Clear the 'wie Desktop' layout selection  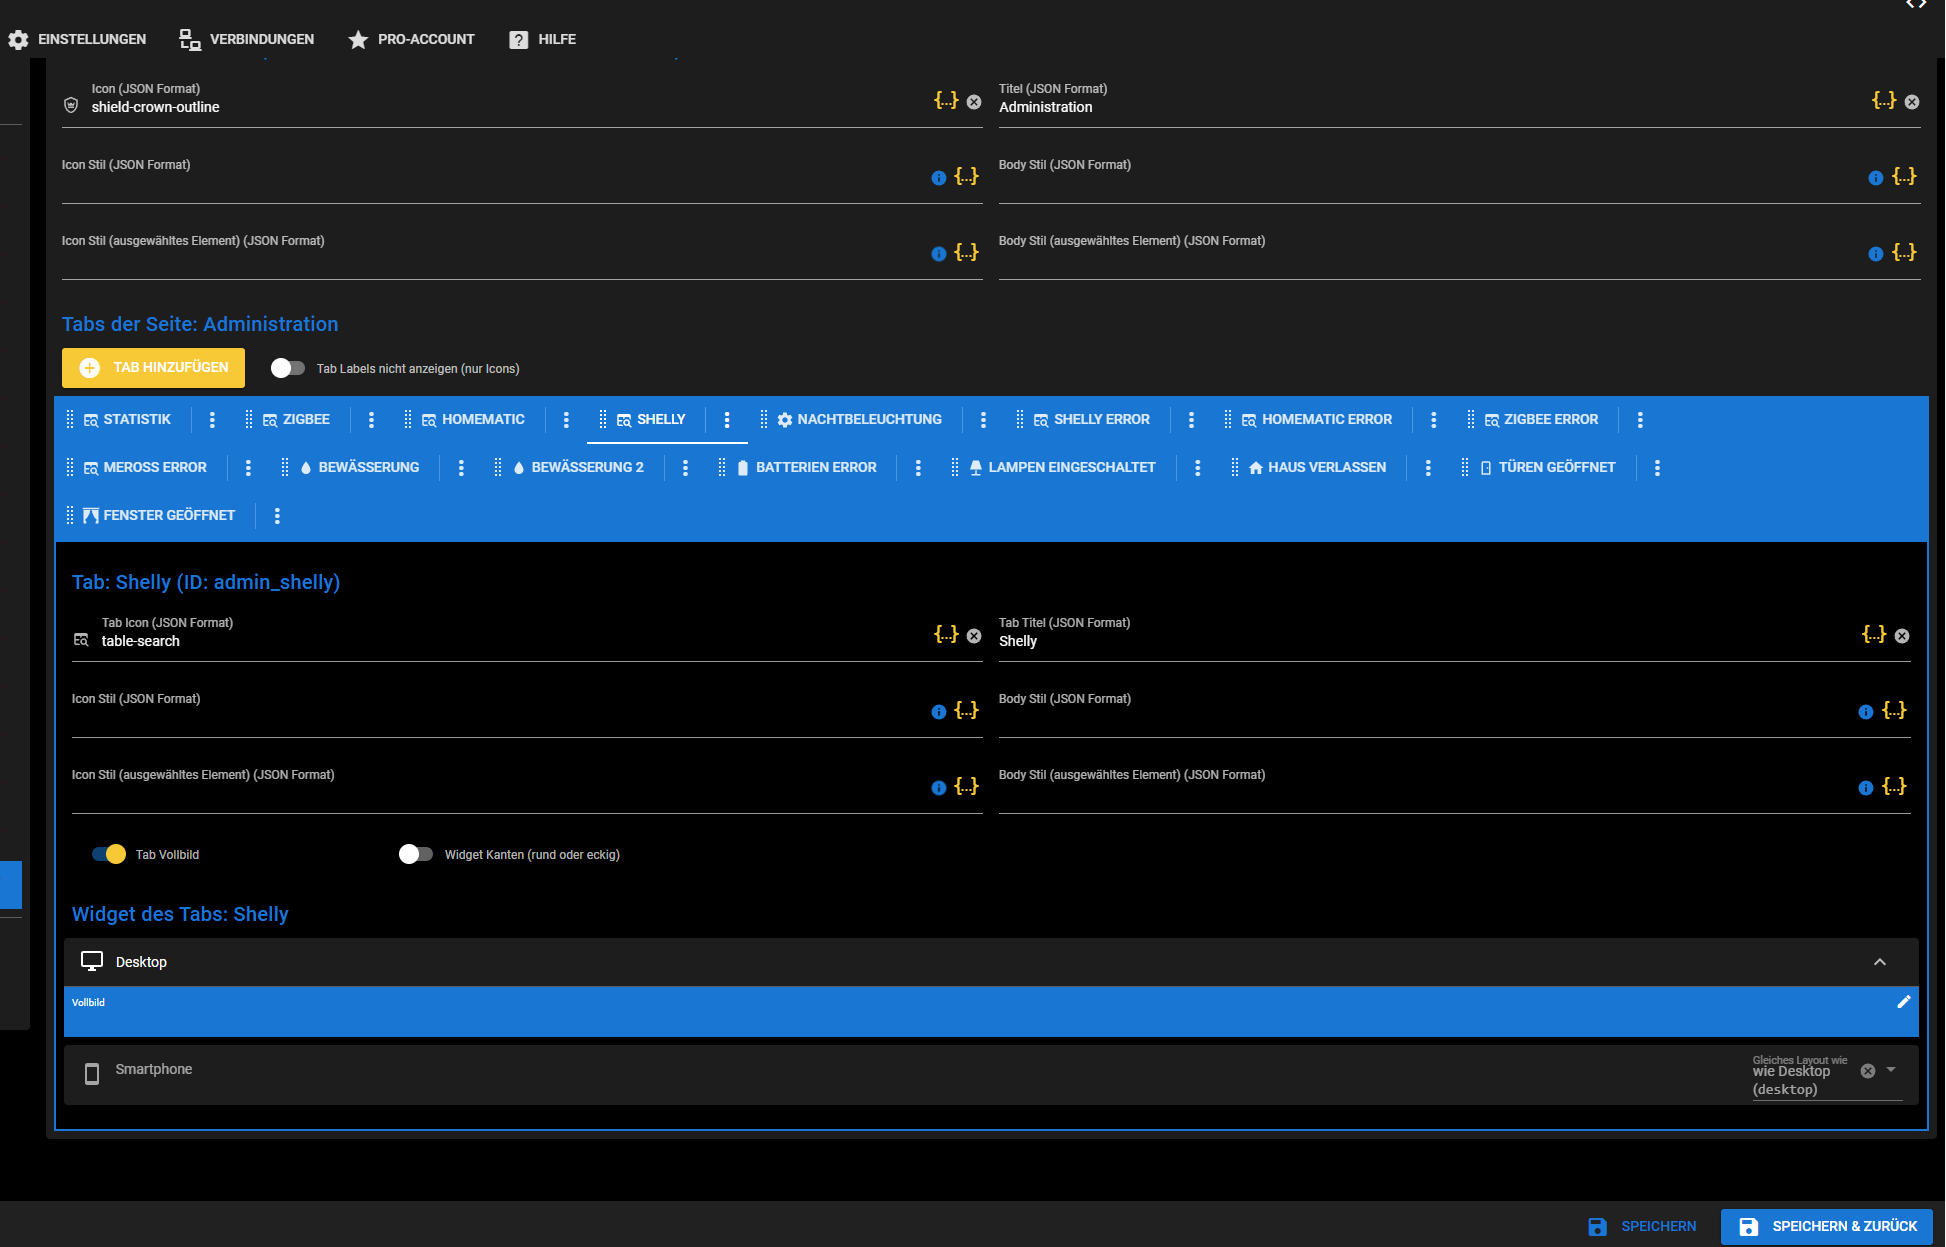click(x=1868, y=1071)
